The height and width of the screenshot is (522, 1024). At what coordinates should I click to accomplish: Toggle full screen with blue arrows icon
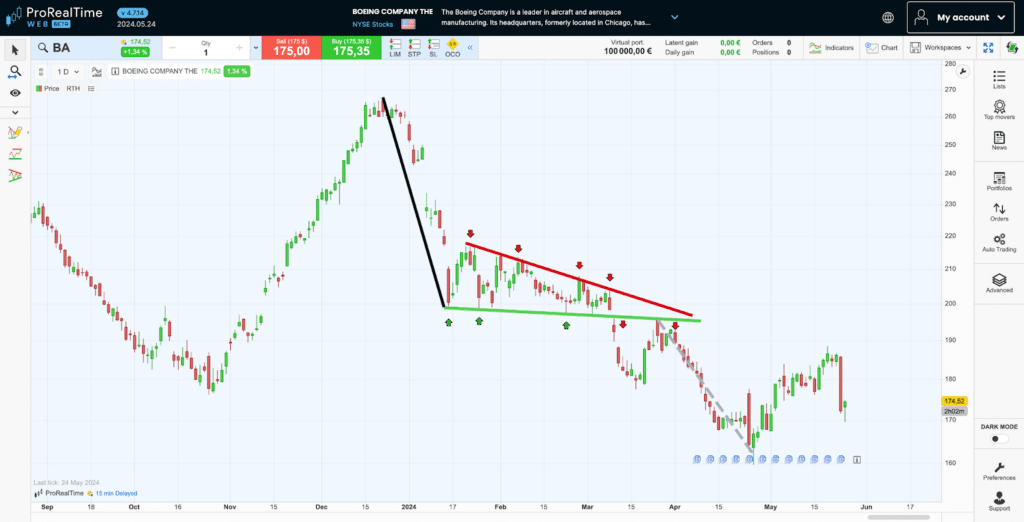(988, 48)
